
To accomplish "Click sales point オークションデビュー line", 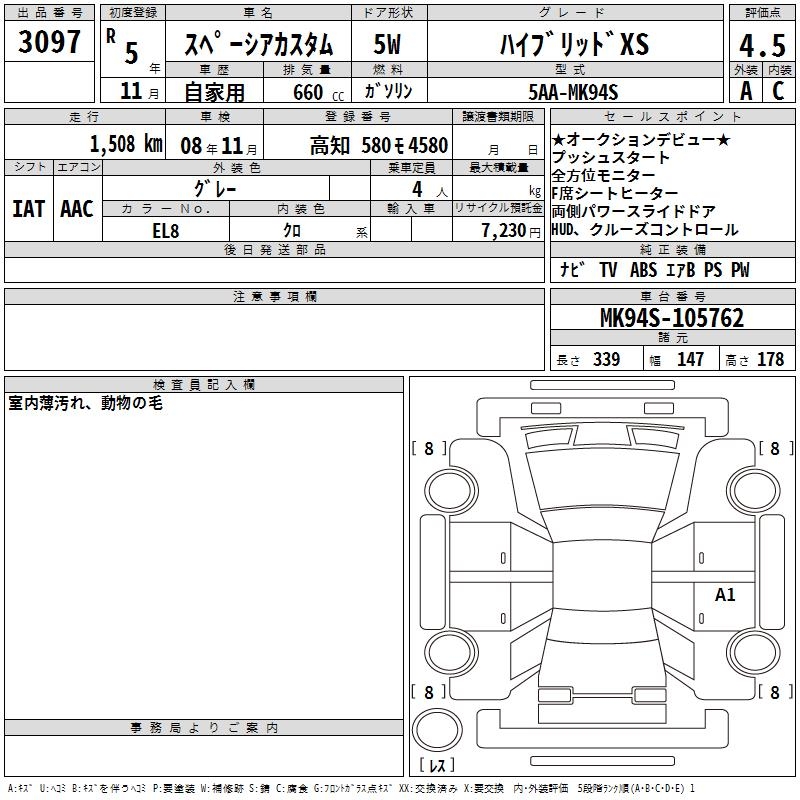I will point(641,139).
